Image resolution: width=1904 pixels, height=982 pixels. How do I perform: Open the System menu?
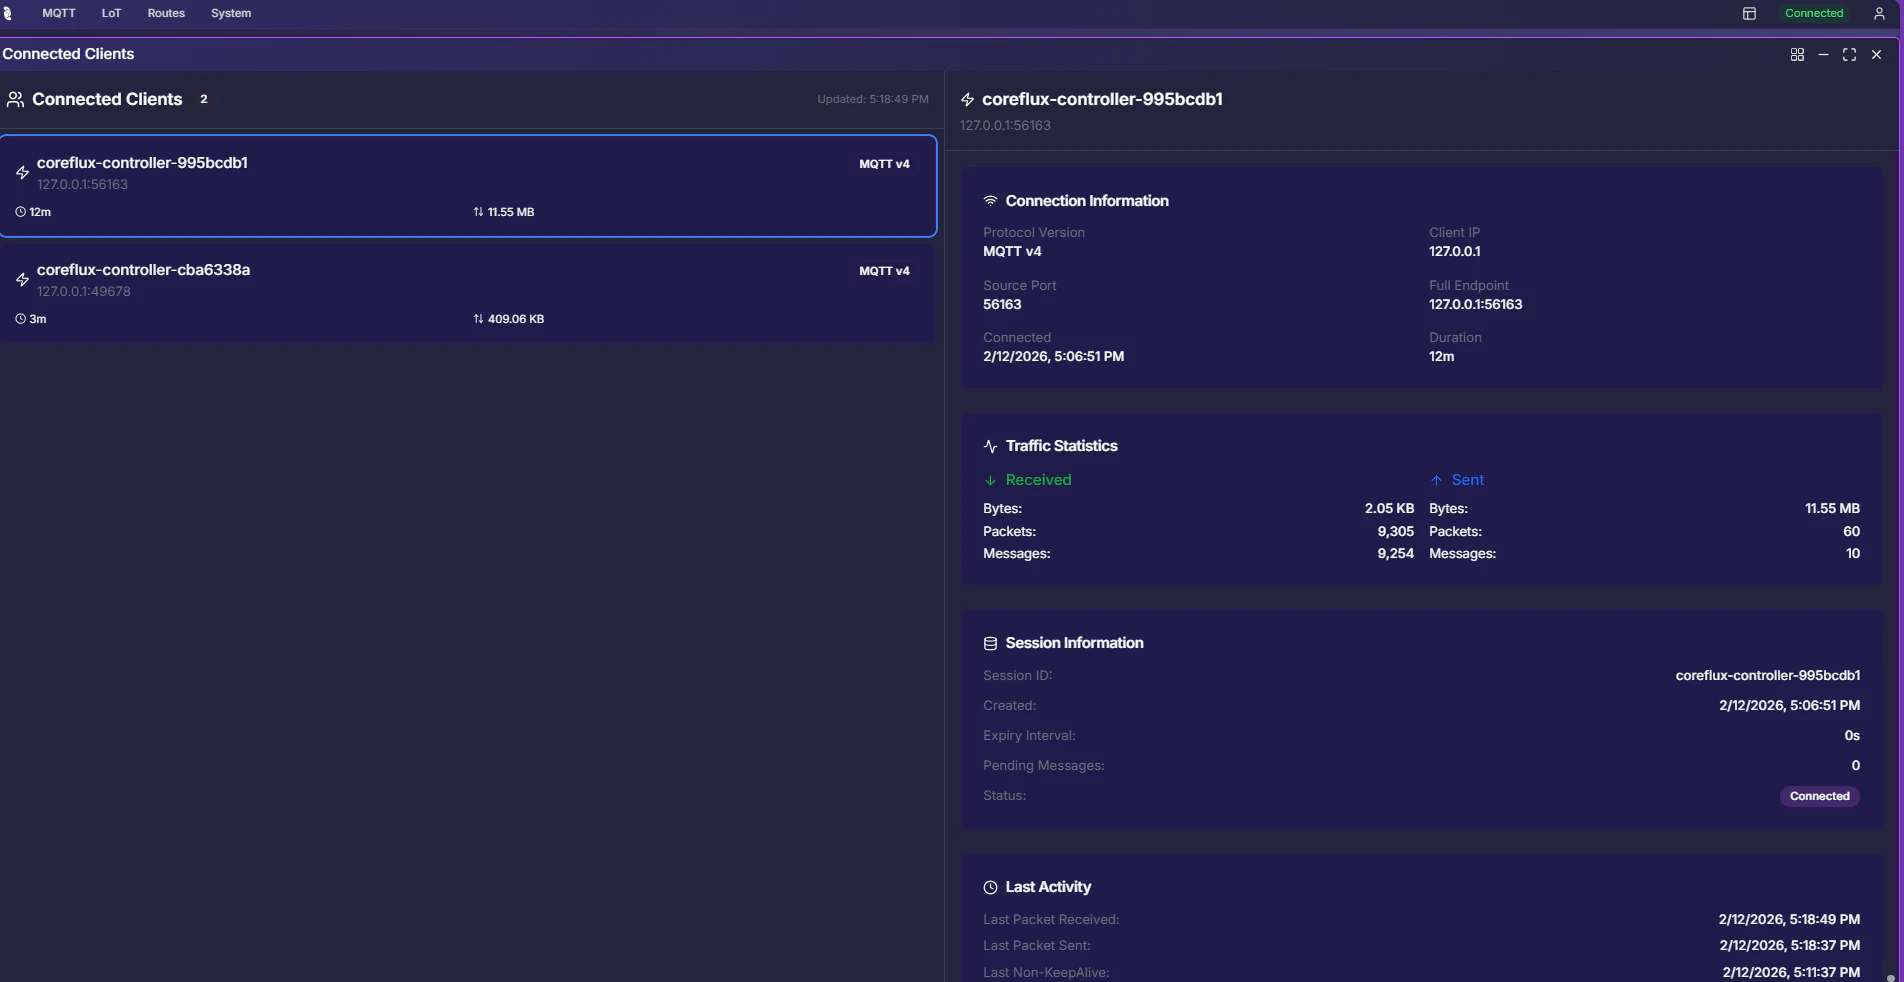pyautogui.click(x=231, y=13)
